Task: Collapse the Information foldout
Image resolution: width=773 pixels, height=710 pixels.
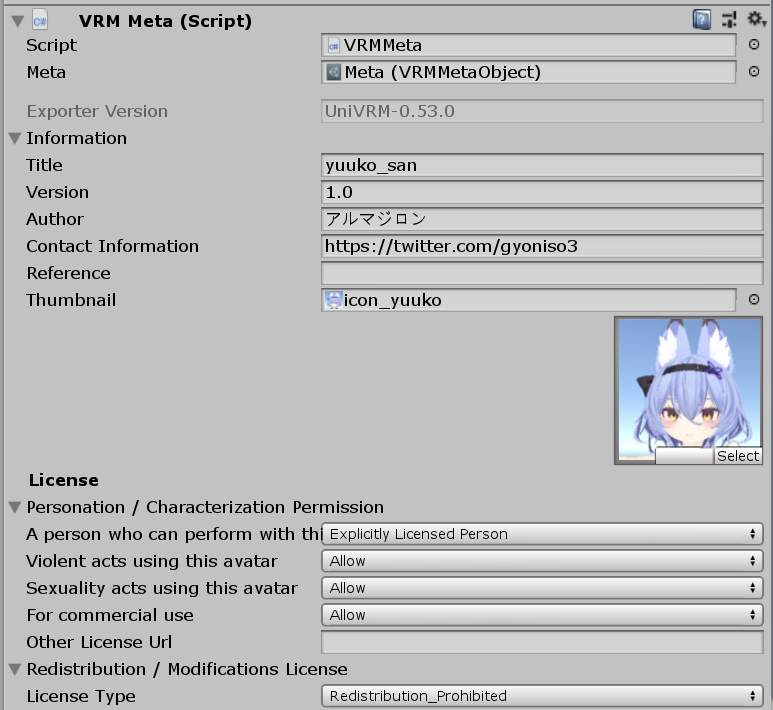Action: coord(15,138)
